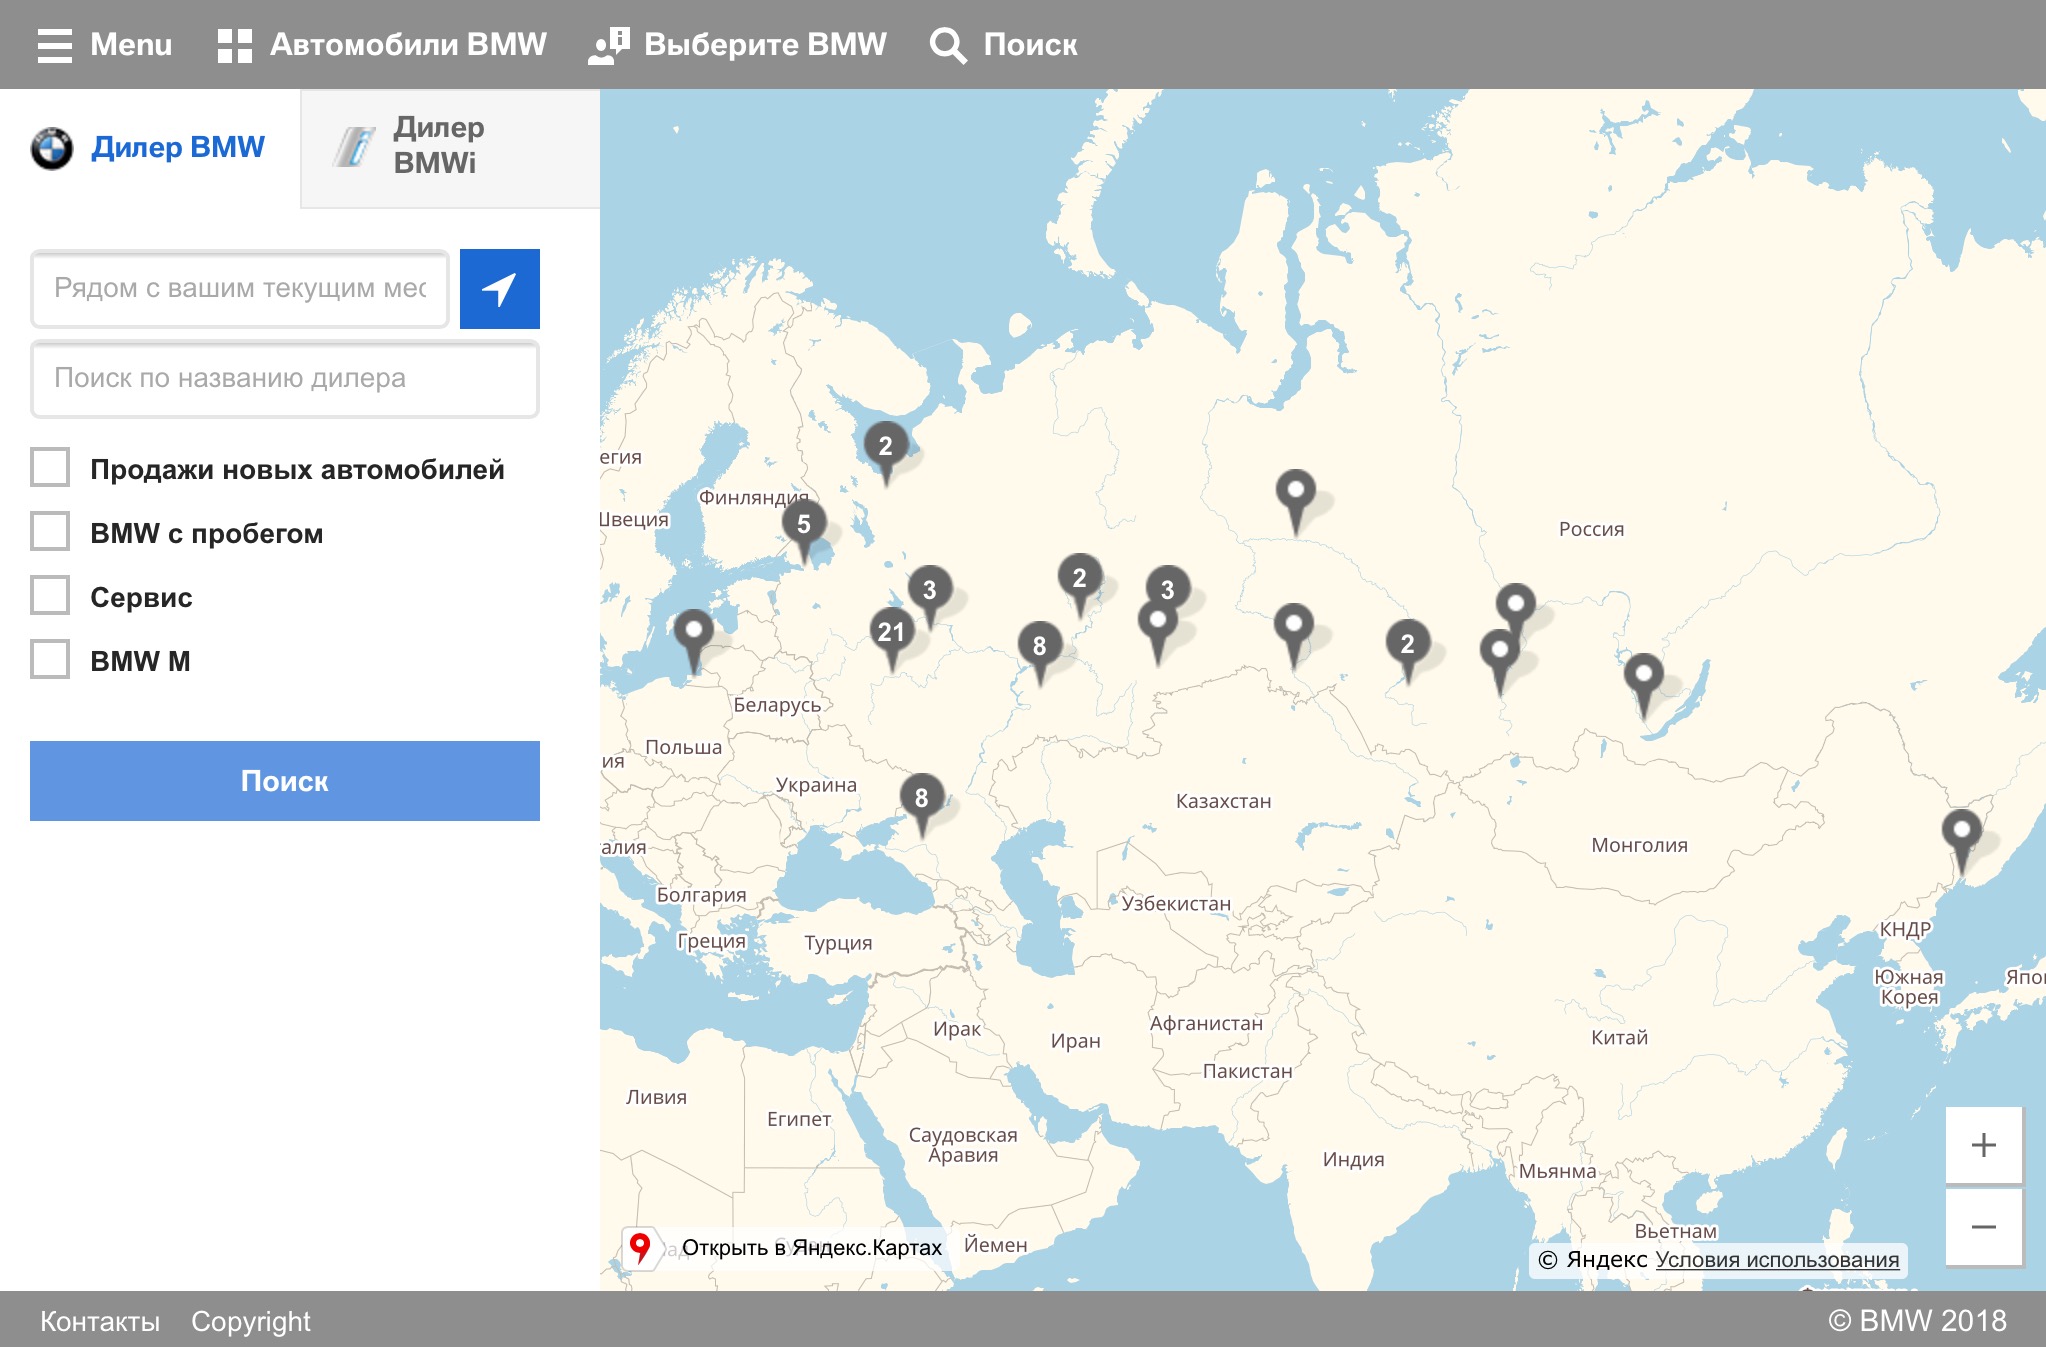
Task: Click the dealer pin near КНДР coast
Action: tap(1962, 838)
